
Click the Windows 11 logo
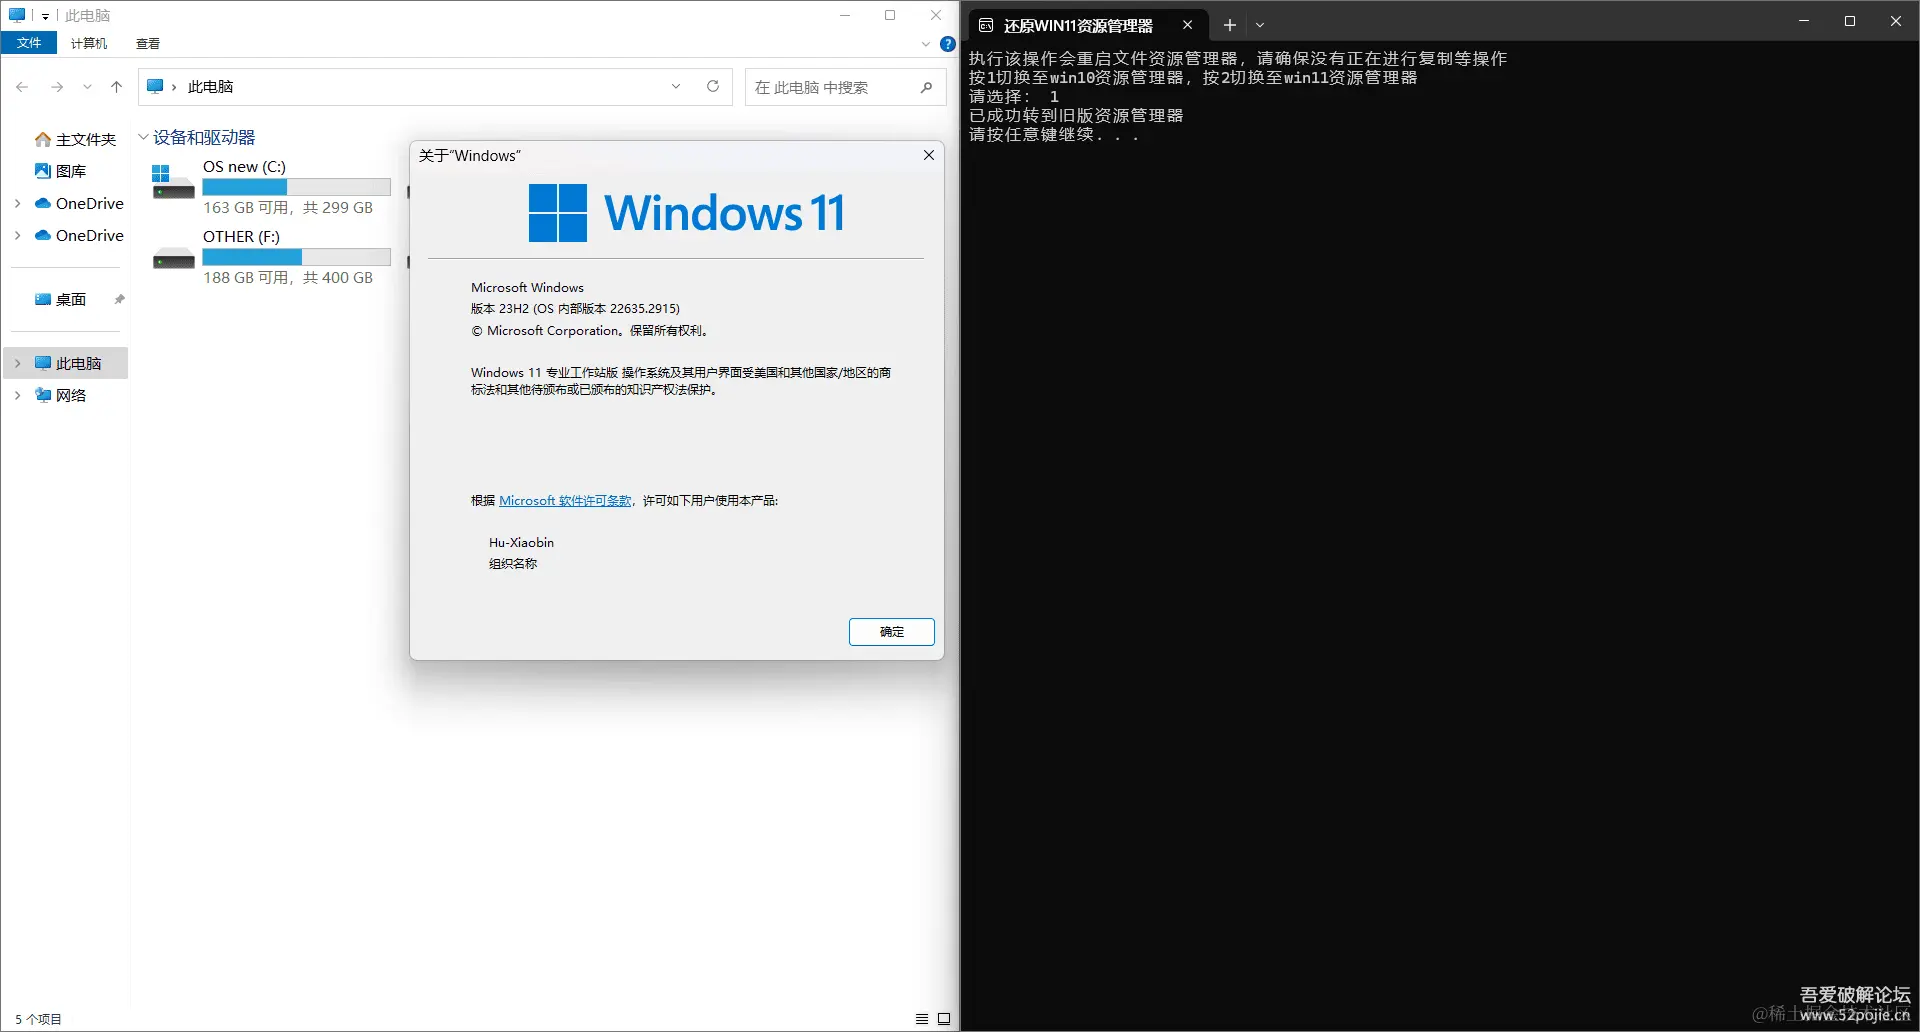tap(687, 212)
